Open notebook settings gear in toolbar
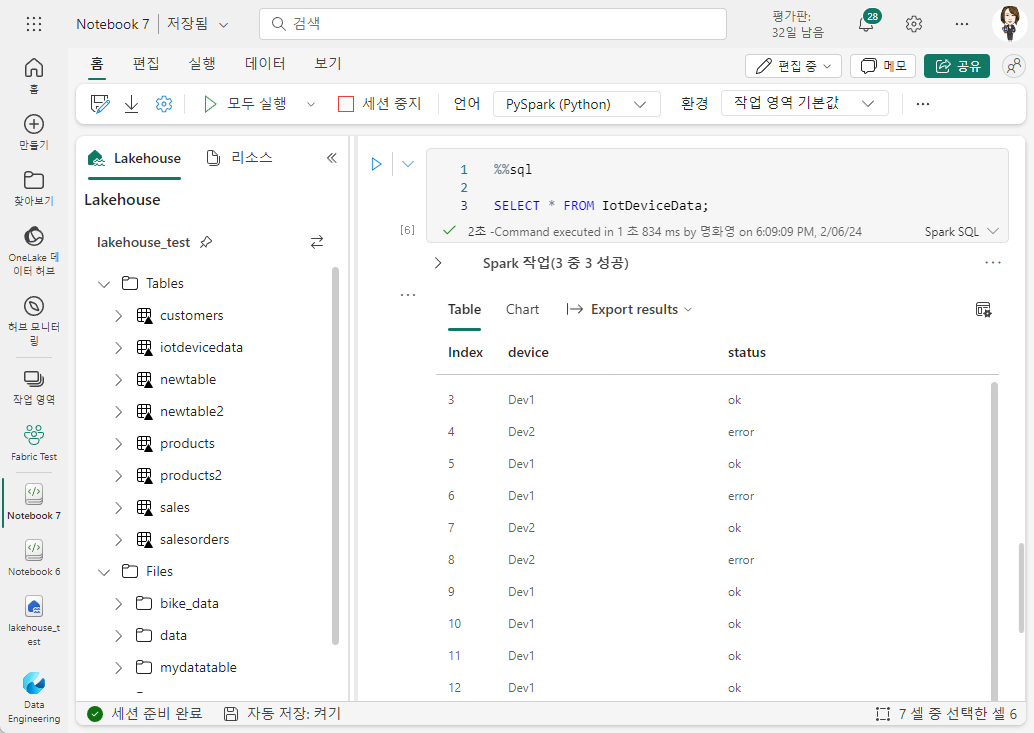 pos(164,104)
